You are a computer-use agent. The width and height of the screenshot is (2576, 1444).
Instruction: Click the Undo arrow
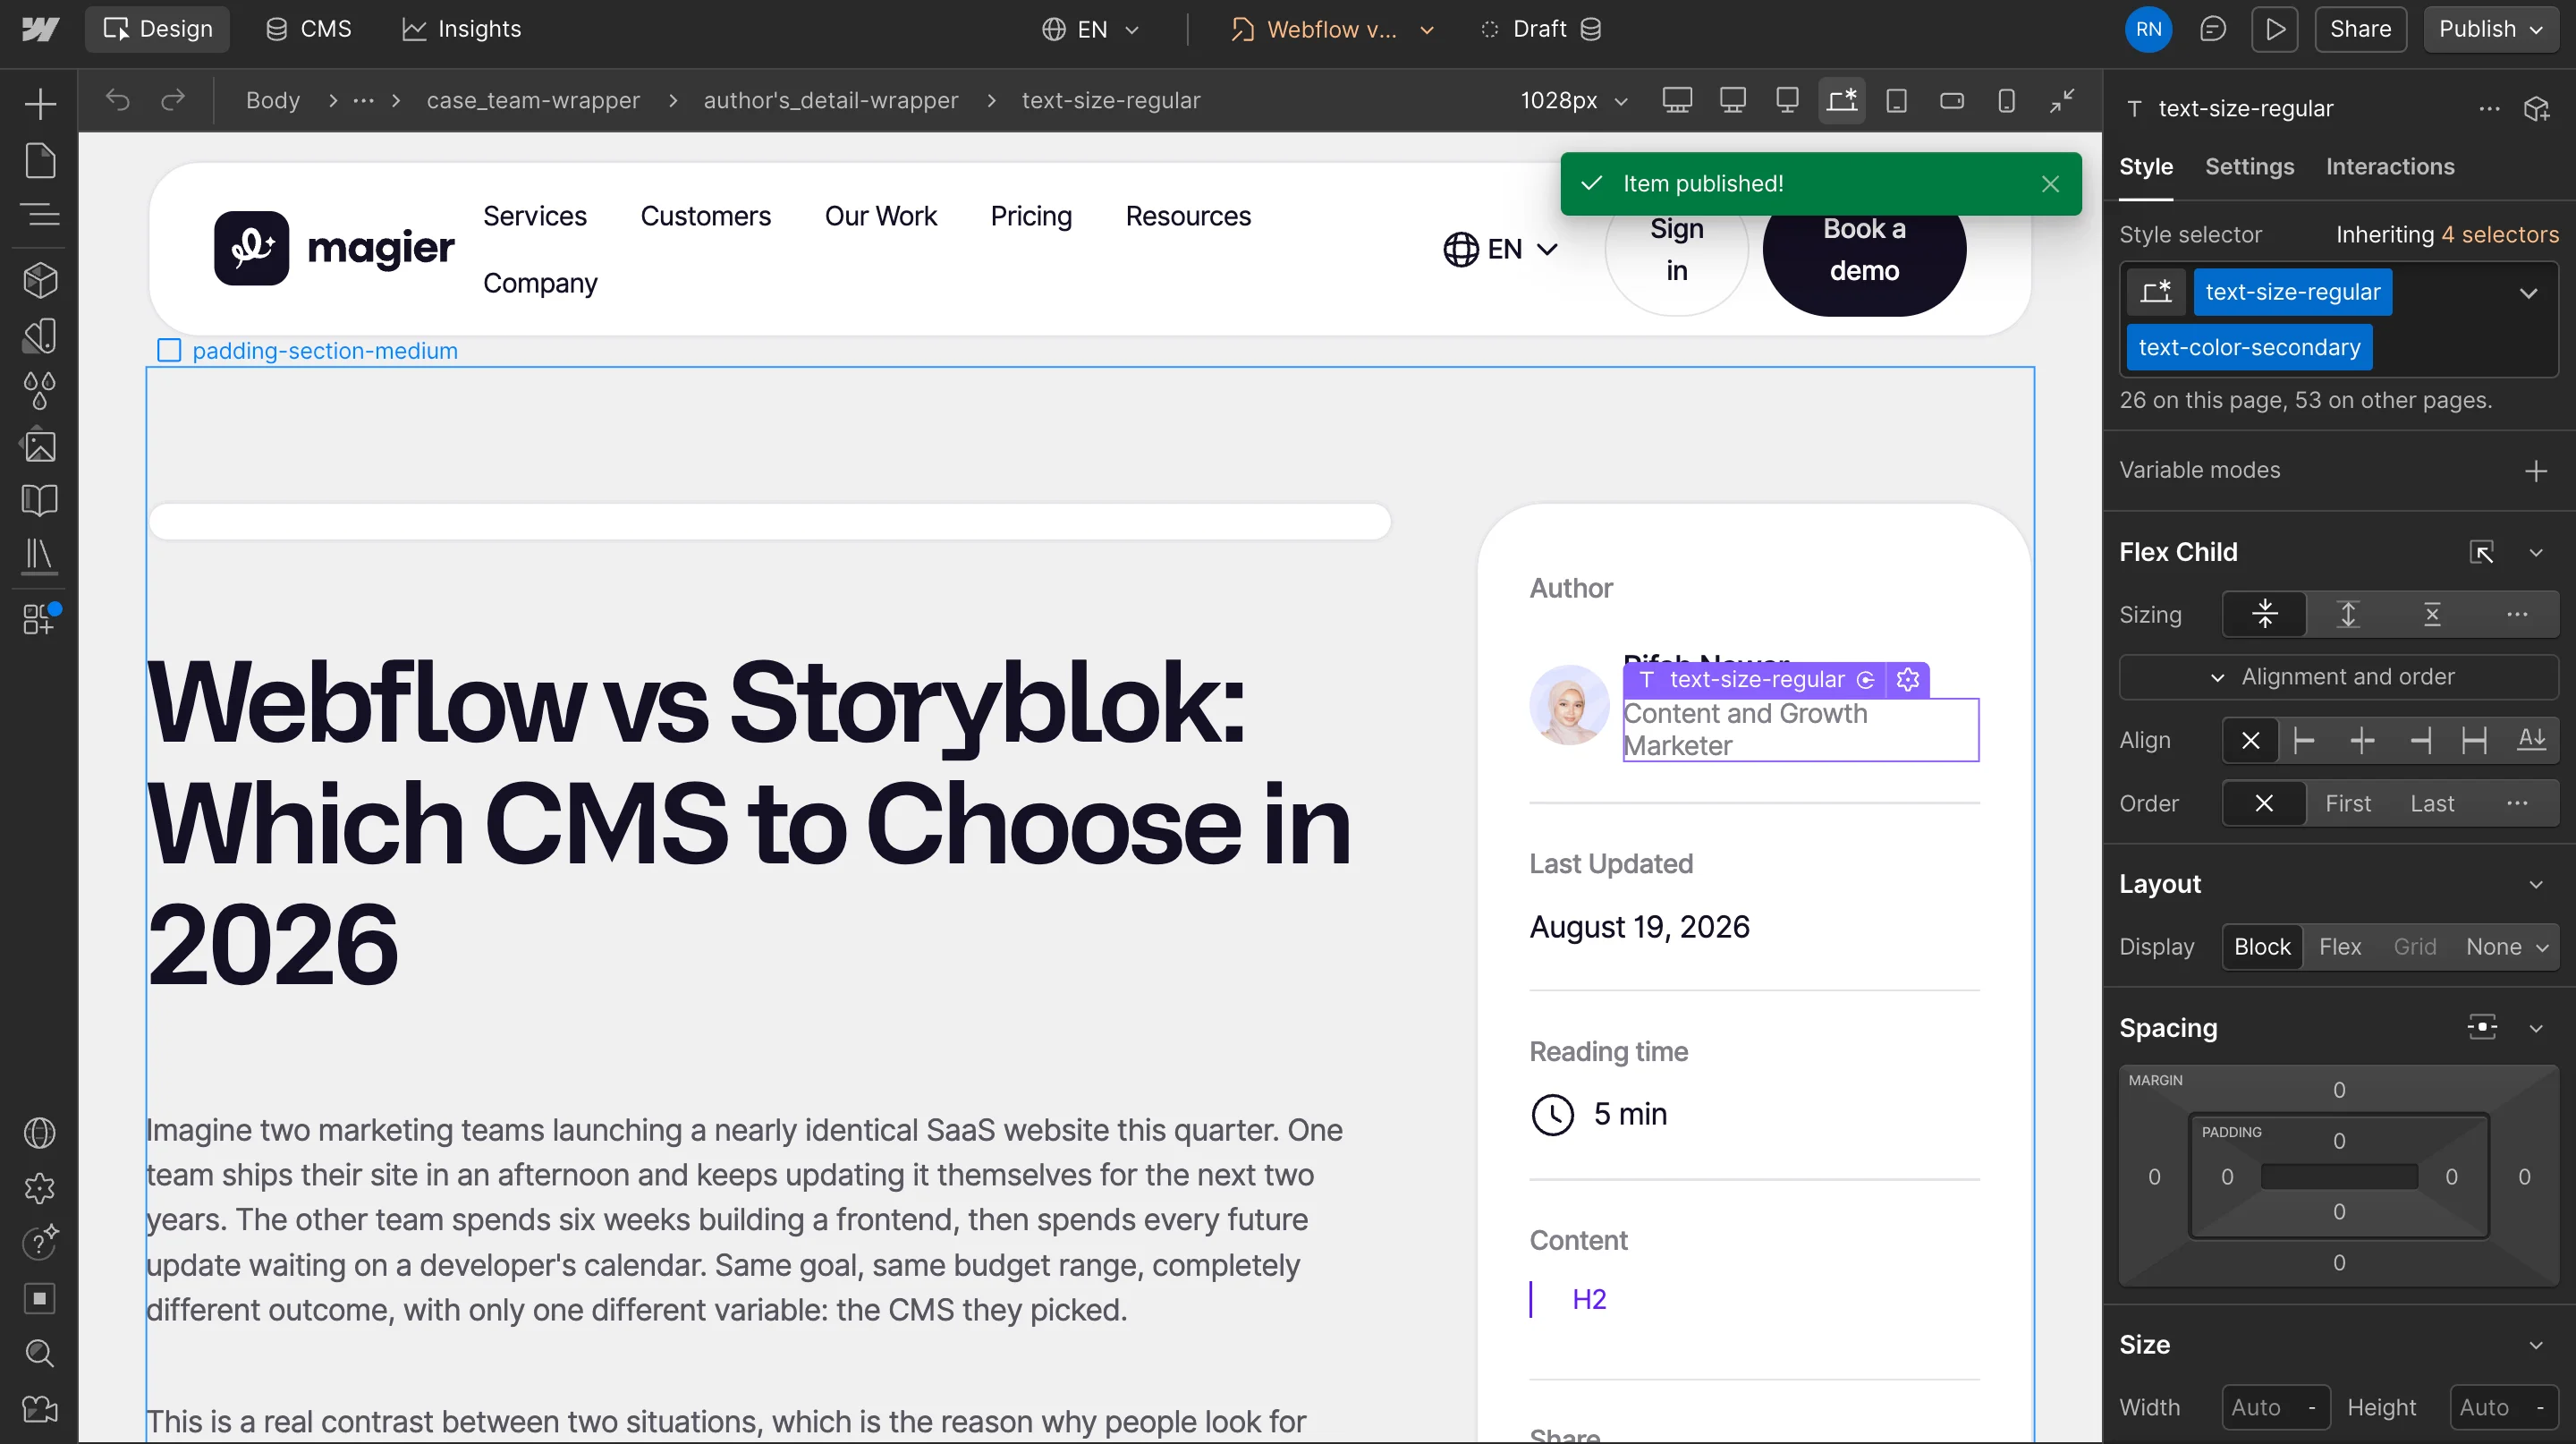118,100
